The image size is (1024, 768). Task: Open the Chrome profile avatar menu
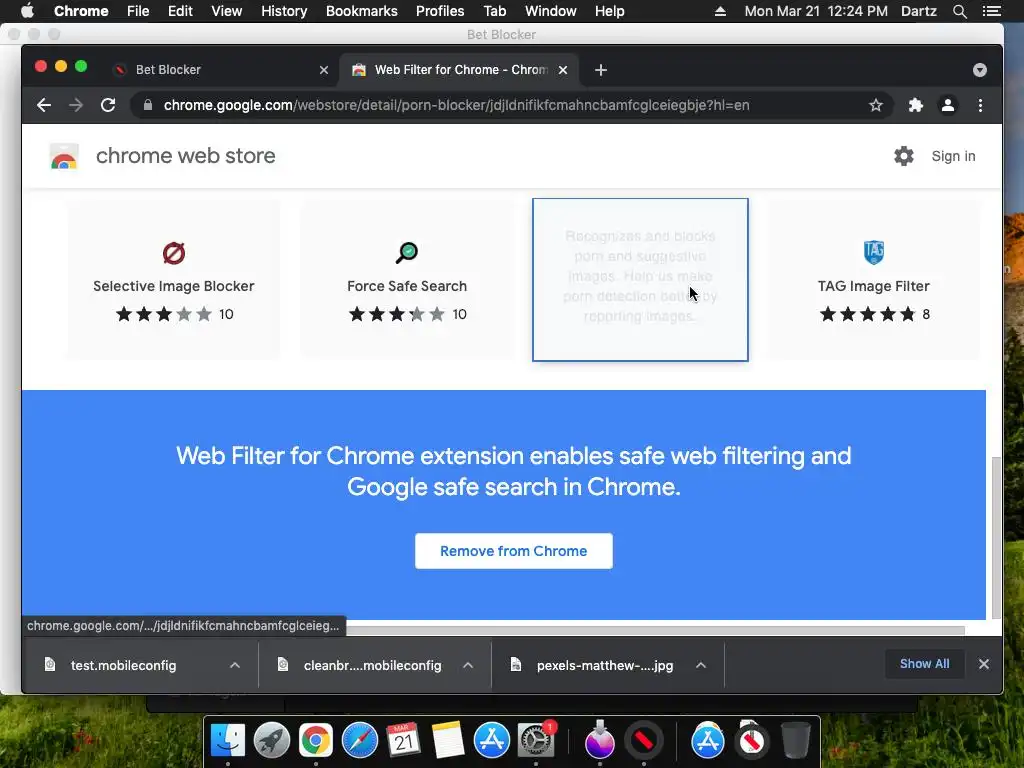point(948,105)
